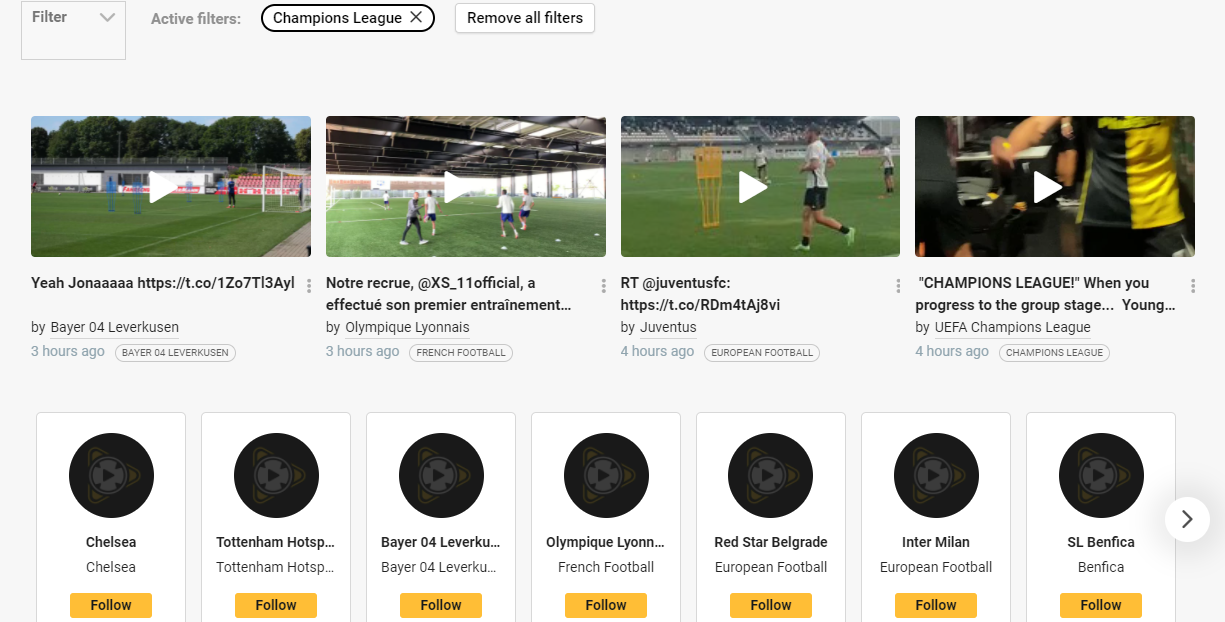
Task: Play the Juventus training video
Action: point(760,187)
